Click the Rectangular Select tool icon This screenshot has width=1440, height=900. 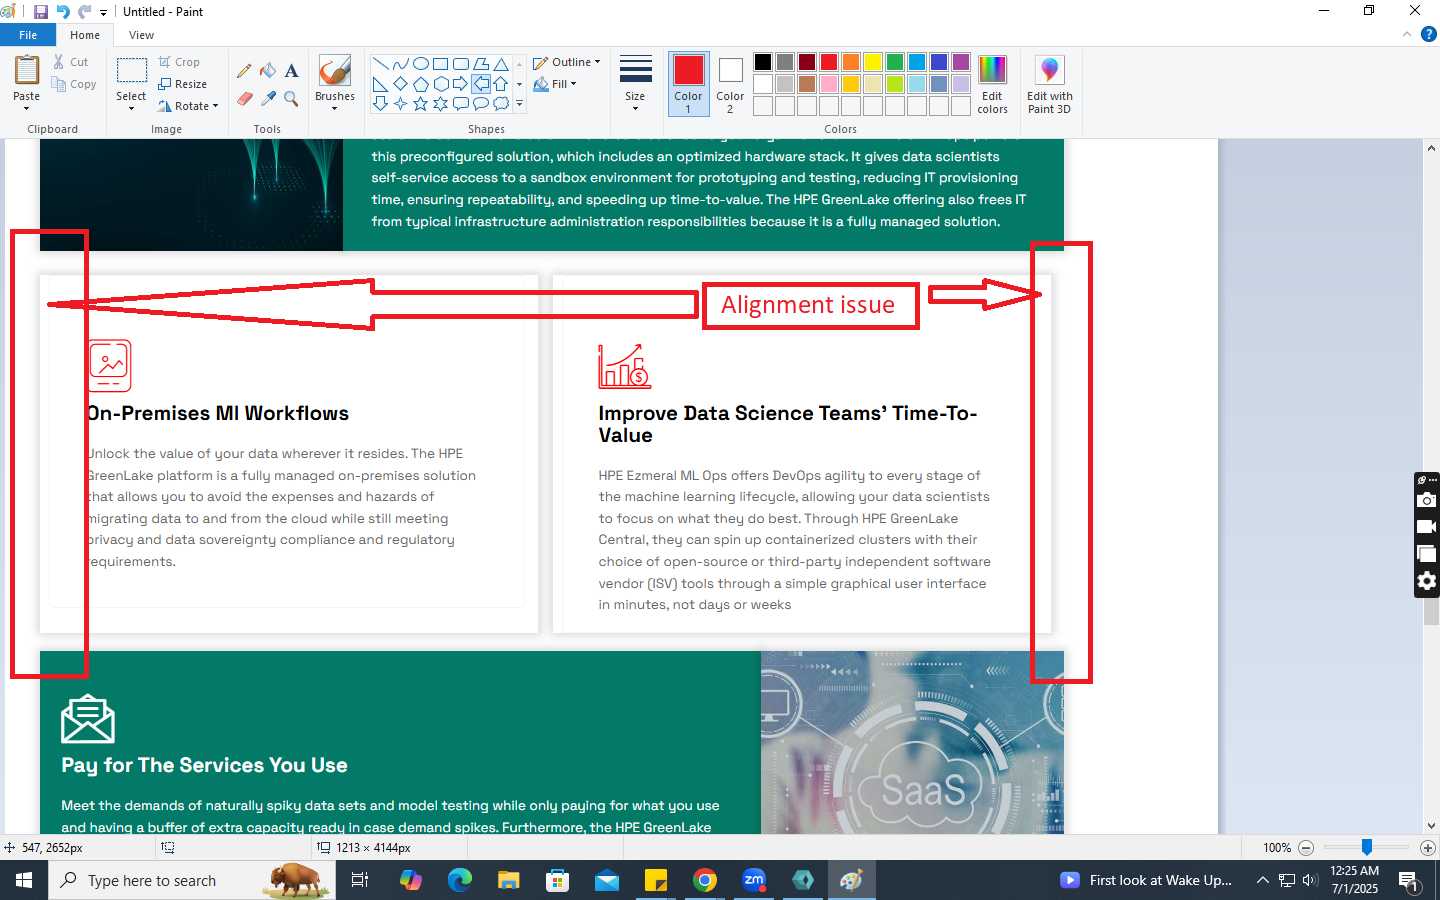[131, 70]
